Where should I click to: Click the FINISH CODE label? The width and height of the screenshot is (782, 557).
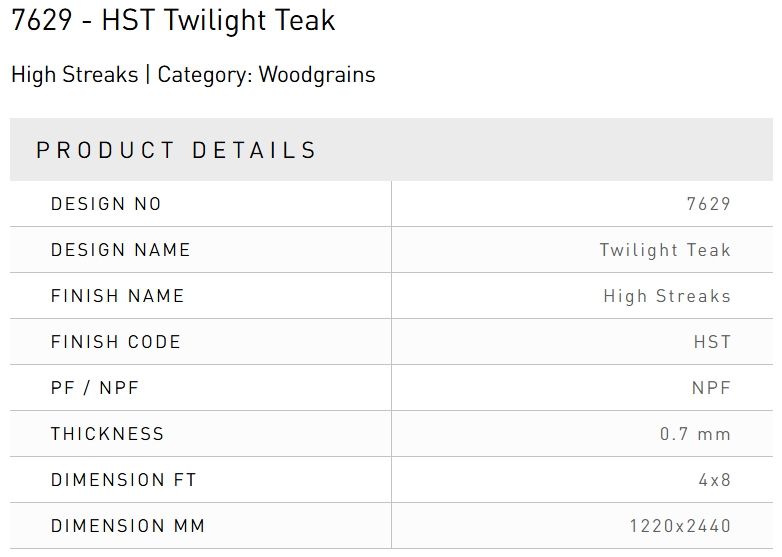[x=115, y=342]
